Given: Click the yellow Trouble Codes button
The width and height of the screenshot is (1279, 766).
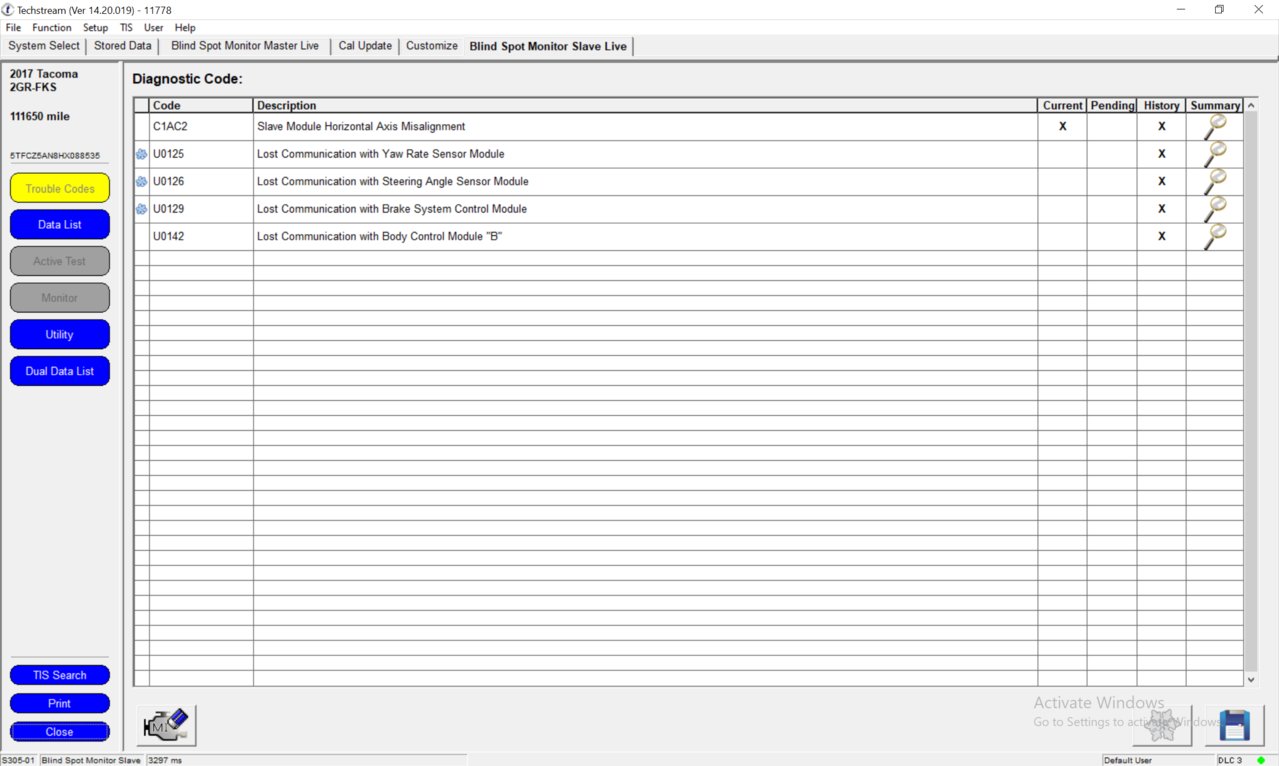Looking at the screenshot, I should [60, 188].
